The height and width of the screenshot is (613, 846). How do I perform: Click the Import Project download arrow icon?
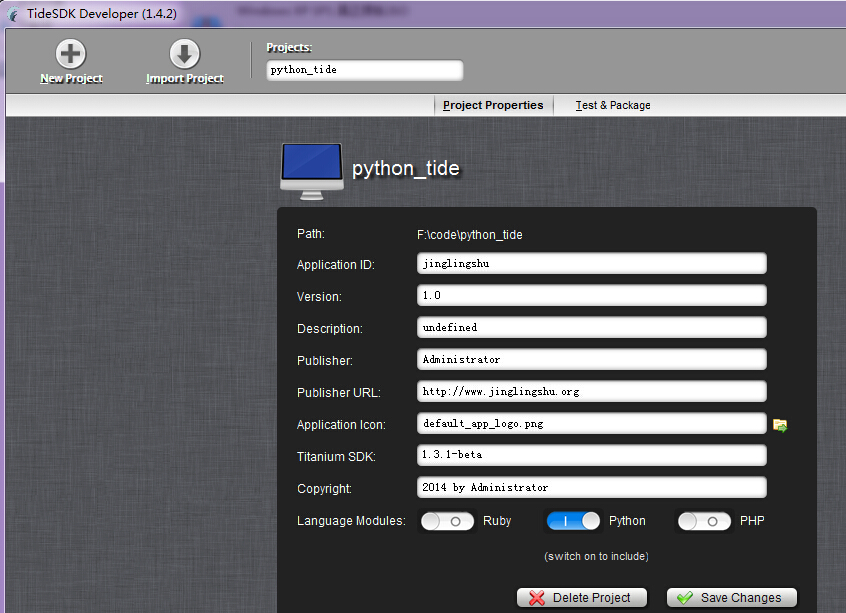click(x=185, y=53)
